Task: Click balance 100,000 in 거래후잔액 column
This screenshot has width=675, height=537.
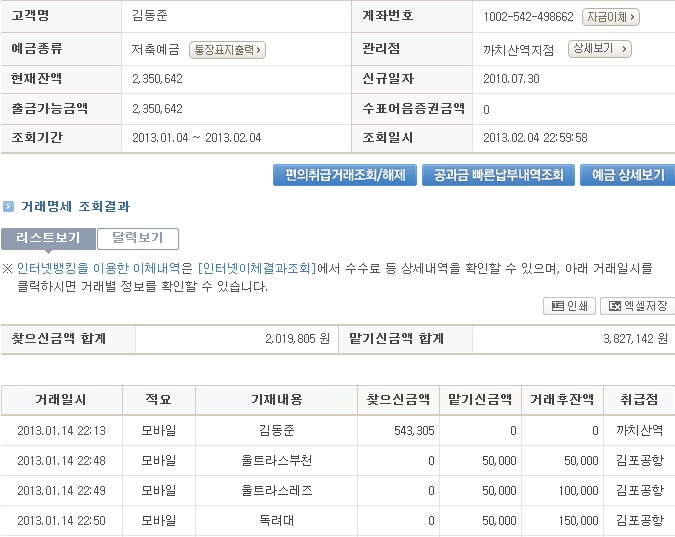Action: click(x=579, y=490)
